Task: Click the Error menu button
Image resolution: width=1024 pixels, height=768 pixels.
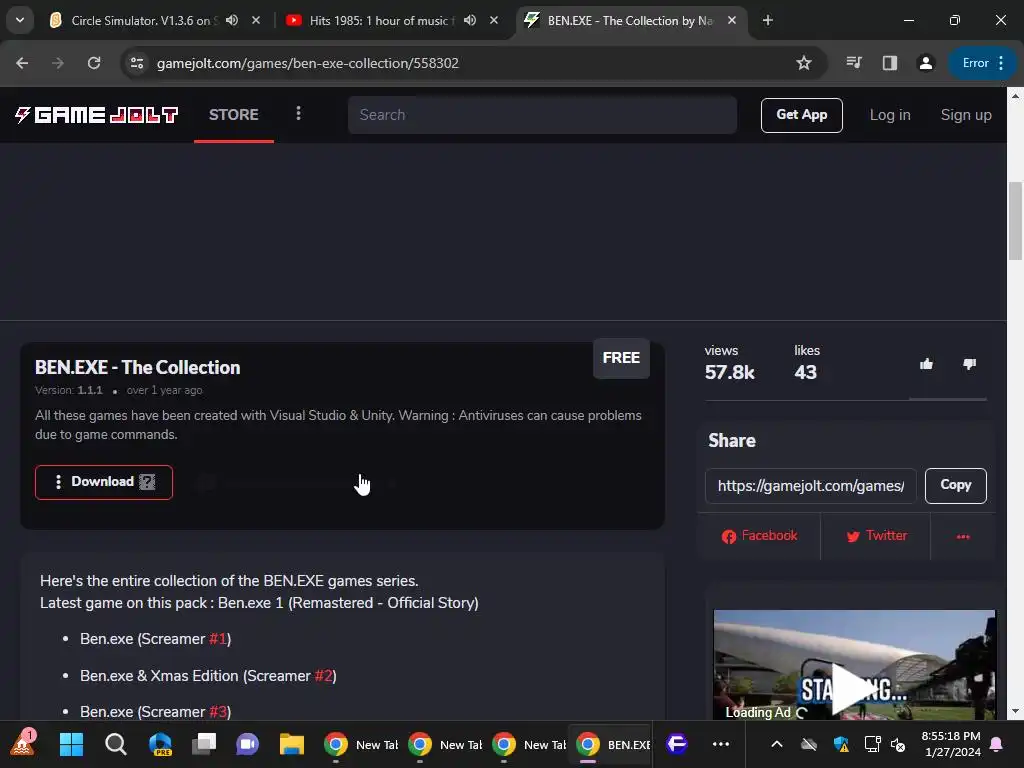Action: pyautogui.click(x=982, y=63)
